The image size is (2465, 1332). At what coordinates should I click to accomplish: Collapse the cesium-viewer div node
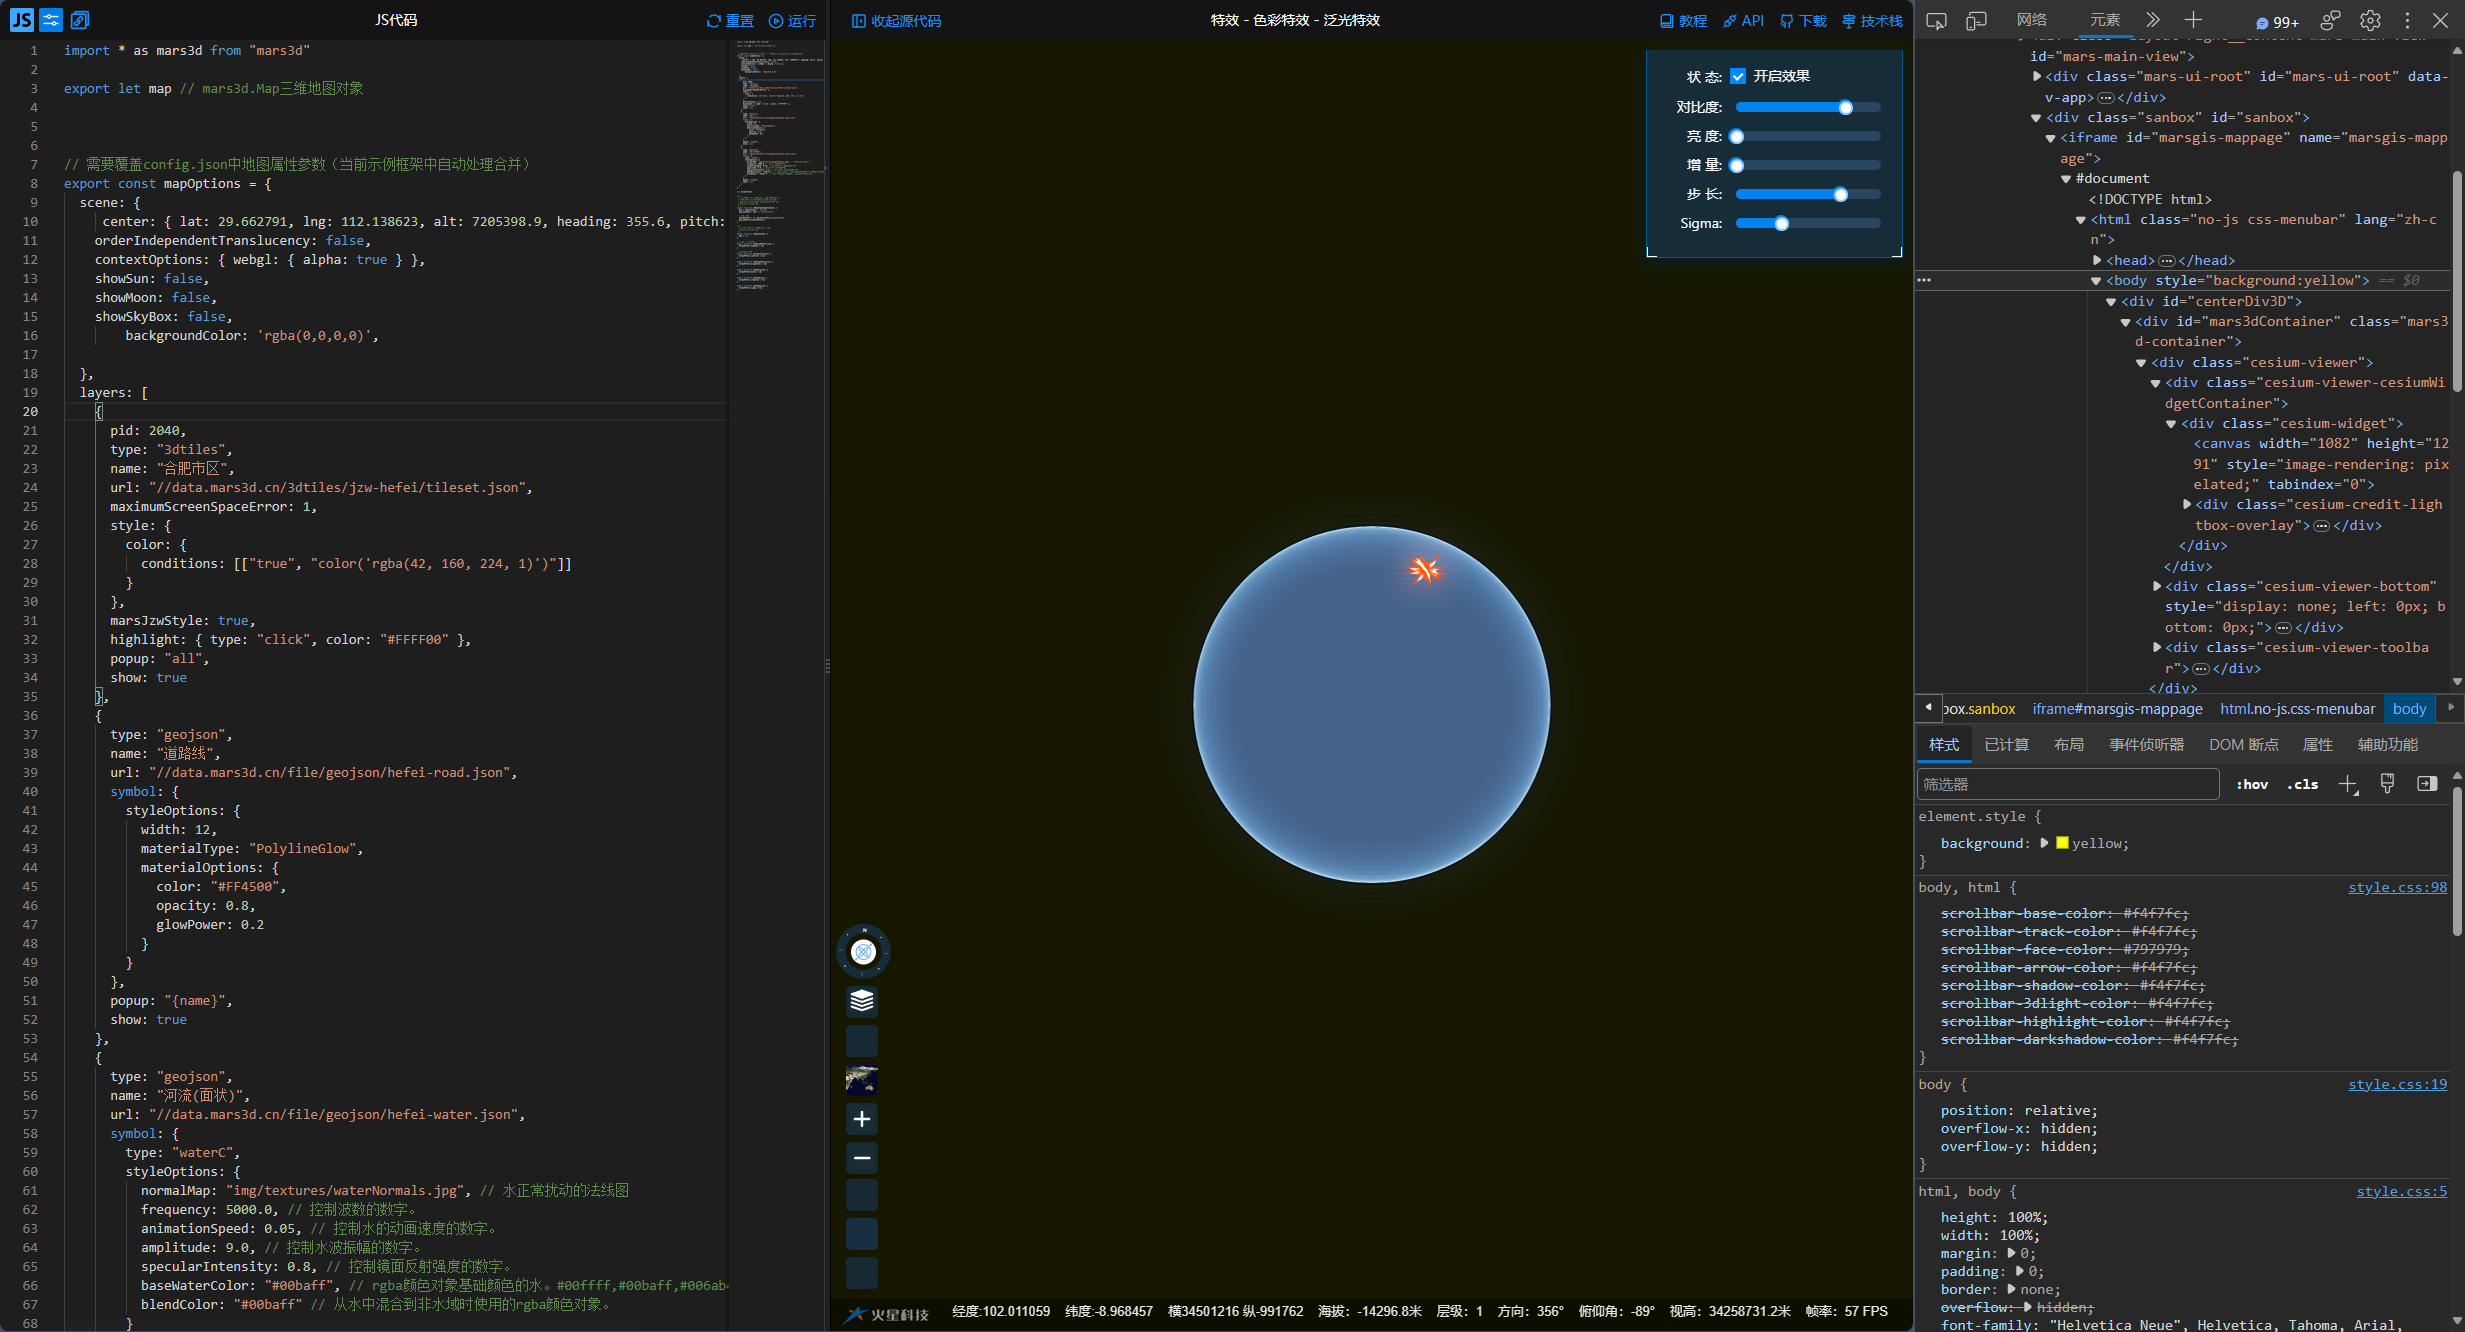coord(2141,363)
